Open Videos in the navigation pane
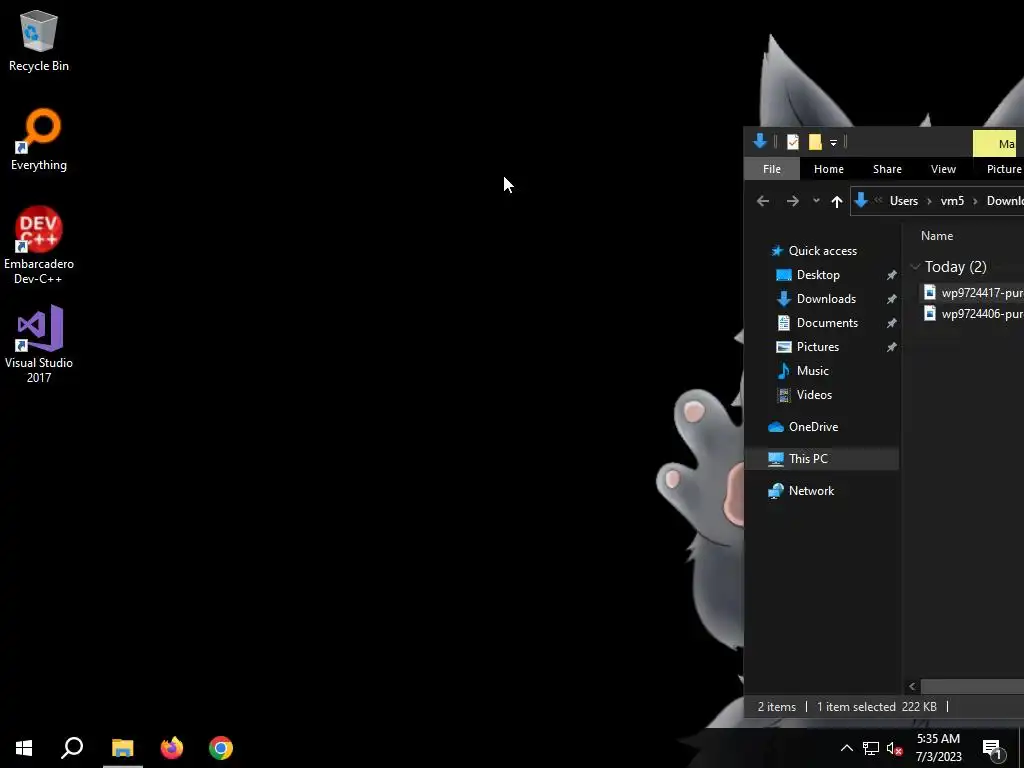The width and height of the screenshot is (1024, 768). coord(814,395)
